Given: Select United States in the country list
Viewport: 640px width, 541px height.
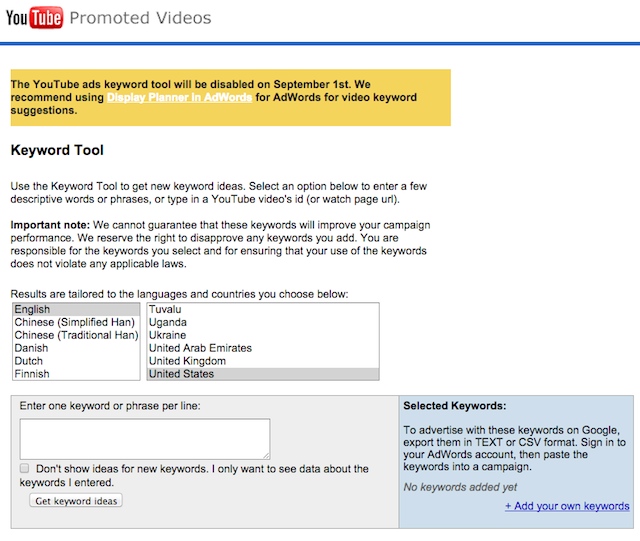Looking at the screenshot, I should [263, 374].
